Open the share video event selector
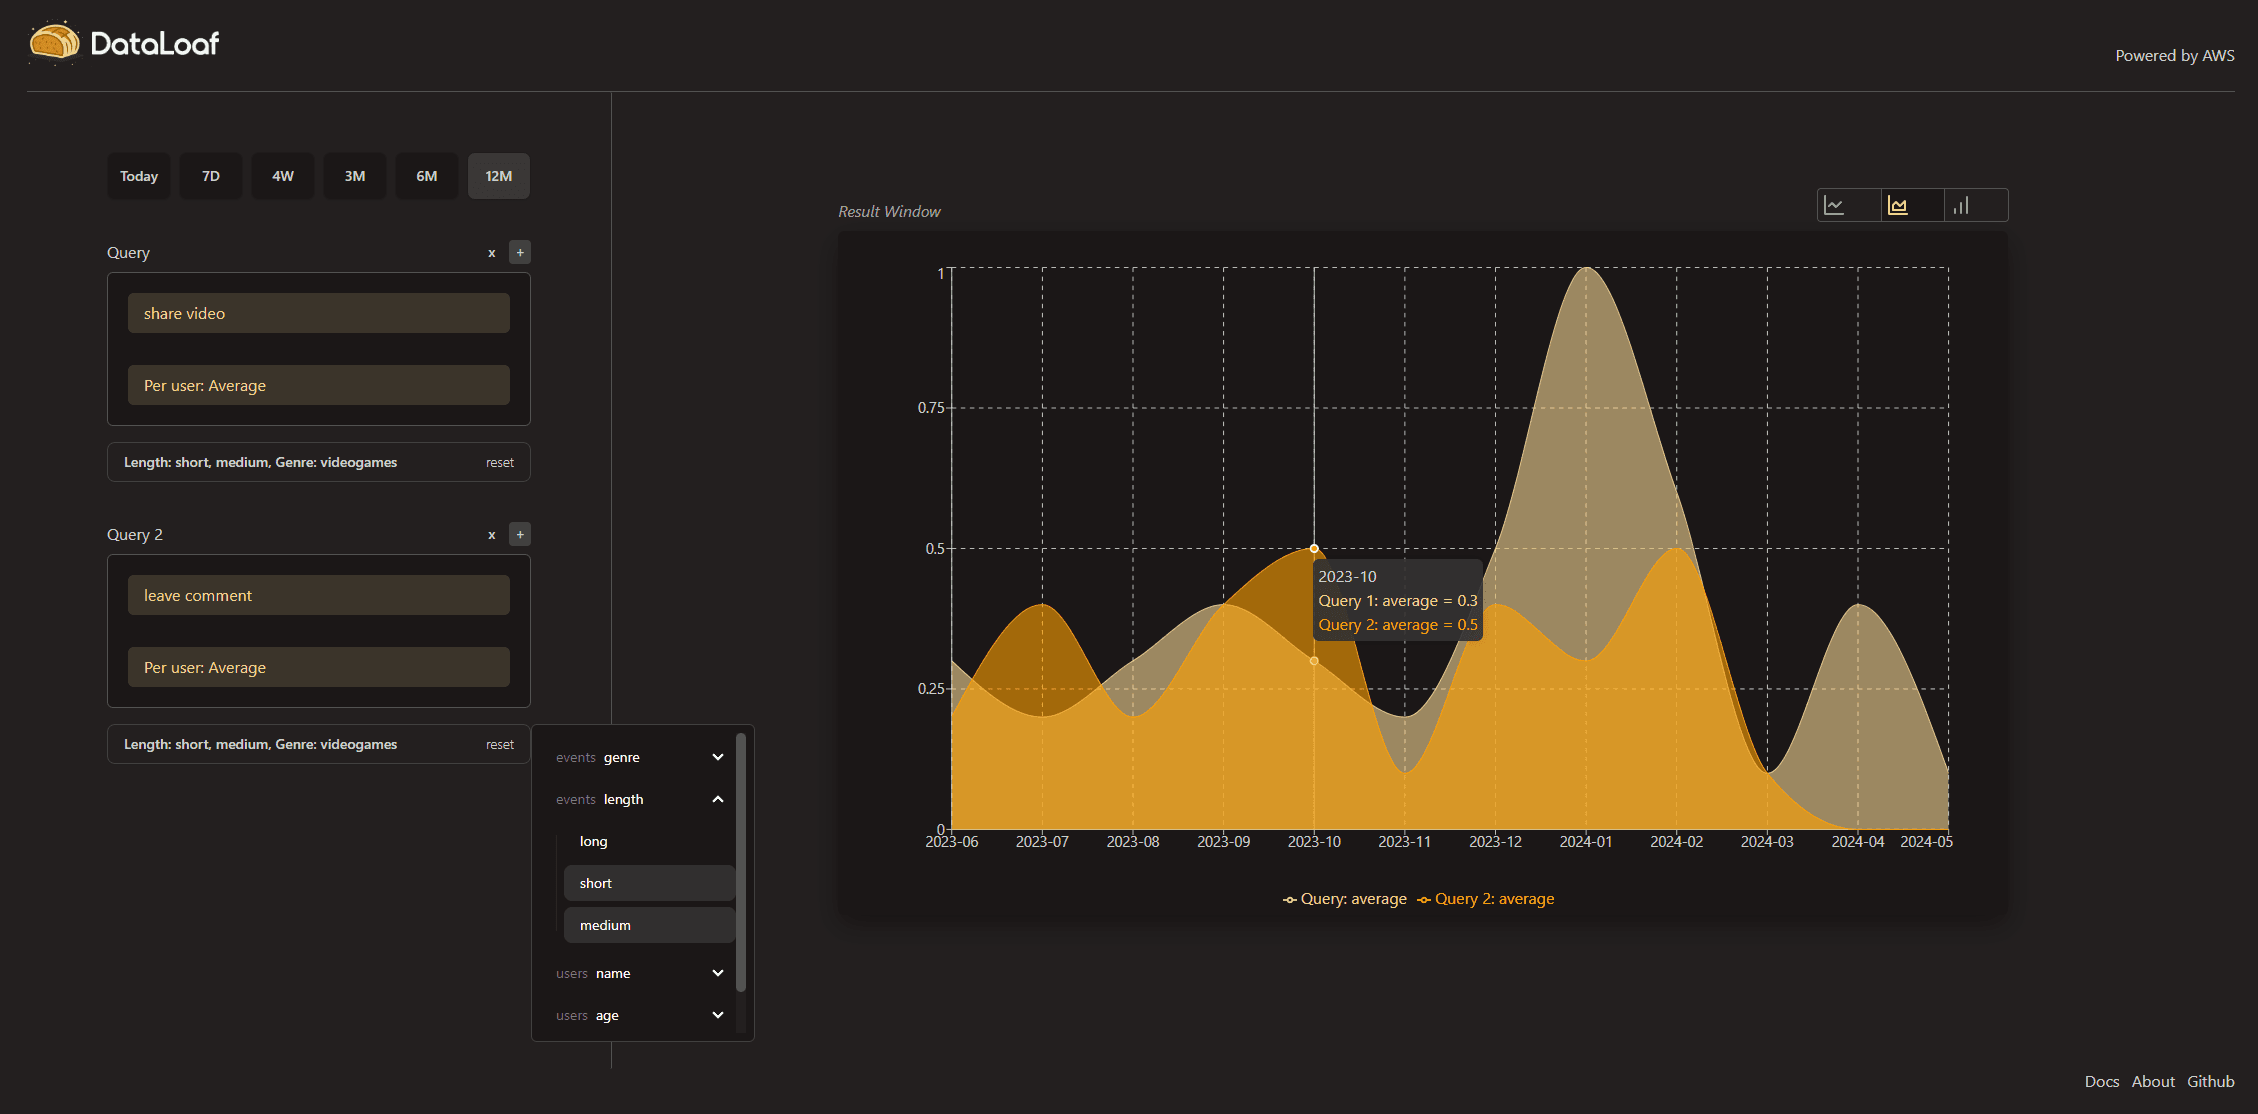Screen dimensions: 2258x1114 [318, 313]
